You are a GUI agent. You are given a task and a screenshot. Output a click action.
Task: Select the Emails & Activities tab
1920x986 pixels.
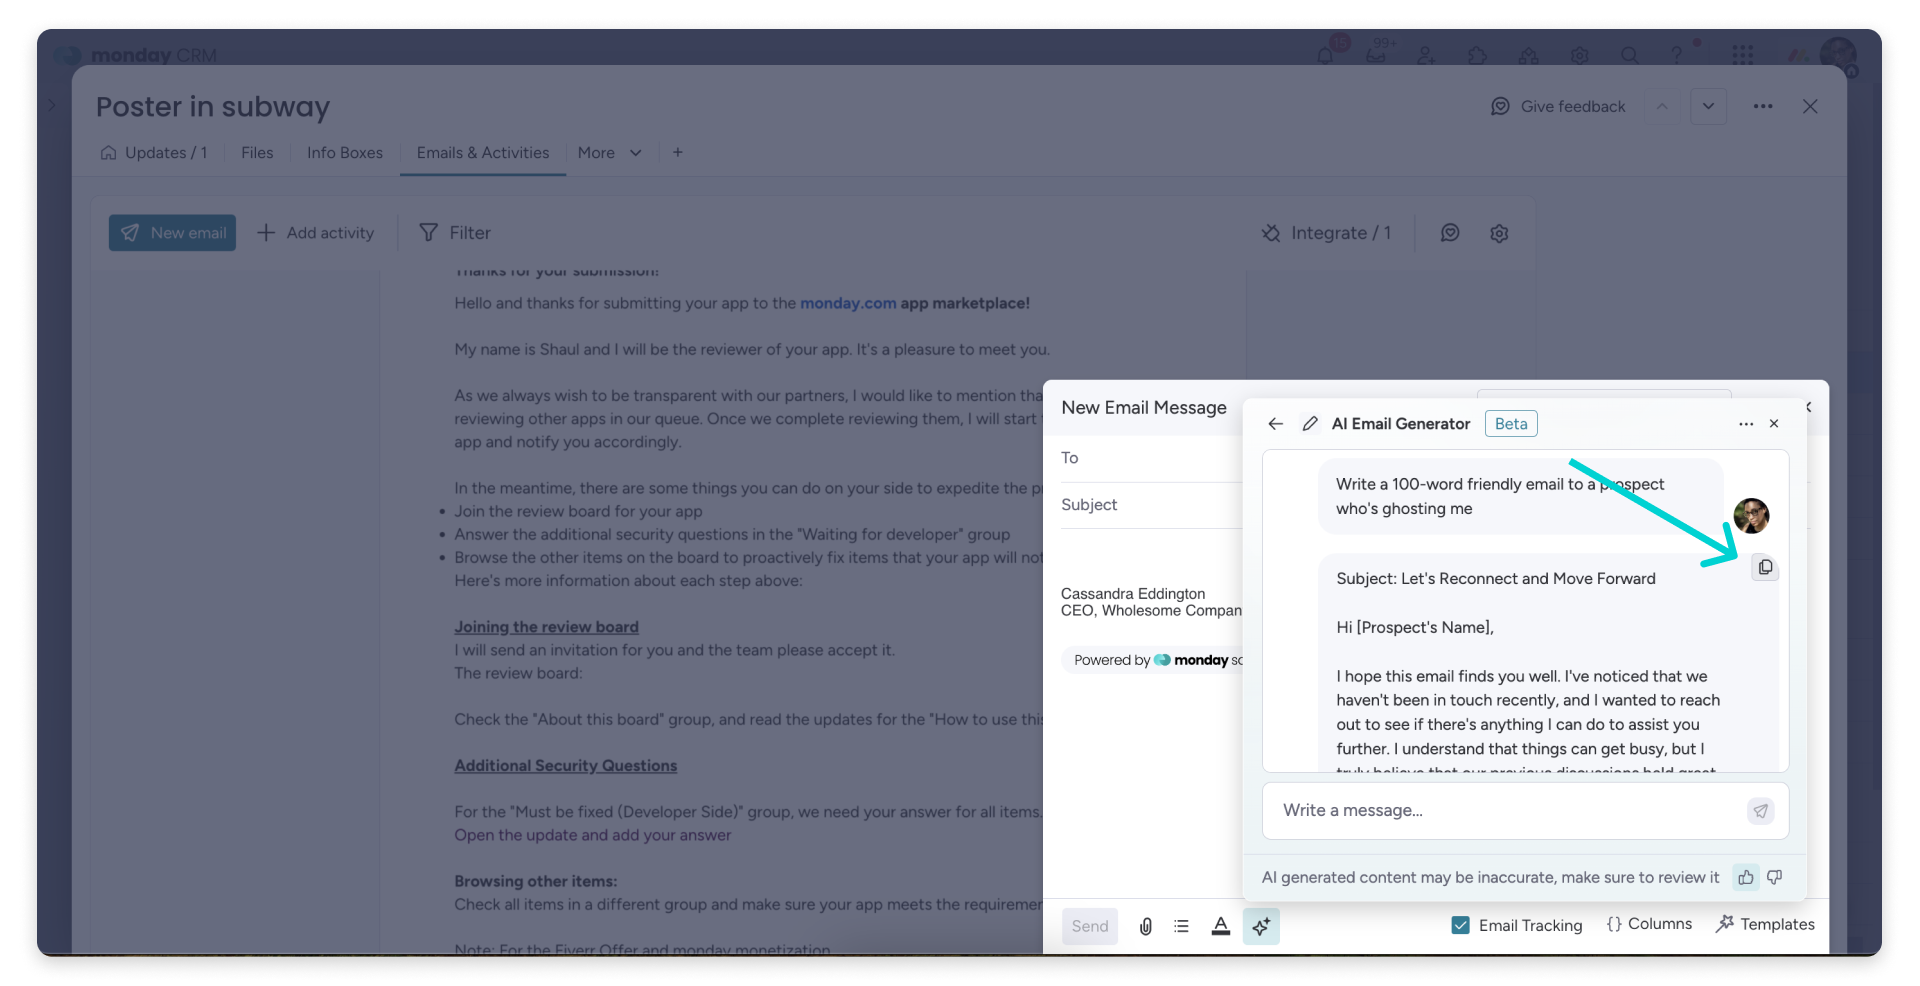(x=483, y=153)
